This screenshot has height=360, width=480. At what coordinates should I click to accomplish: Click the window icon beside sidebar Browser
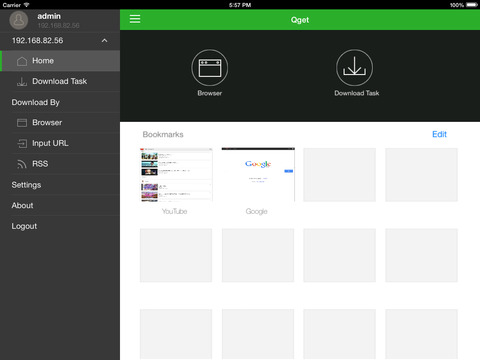tap(22, 123)
